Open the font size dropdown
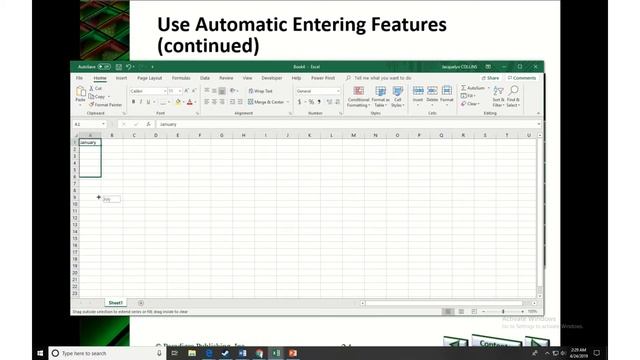 click(x=180, y=91)
